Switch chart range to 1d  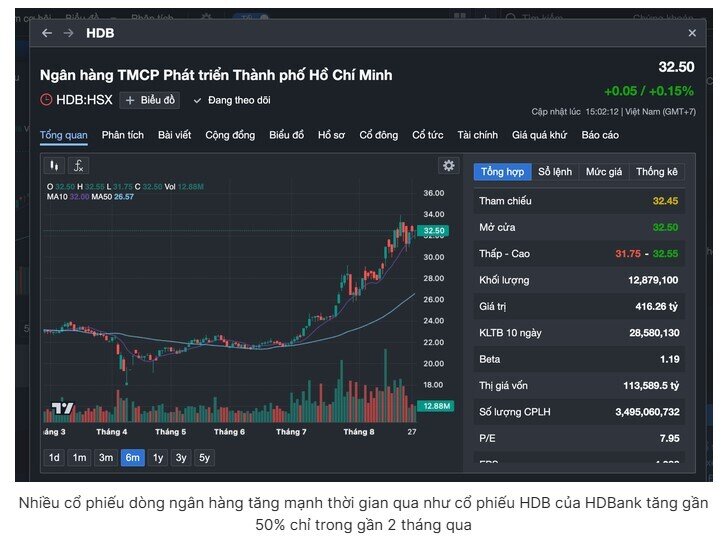click(x=54, y=458)
